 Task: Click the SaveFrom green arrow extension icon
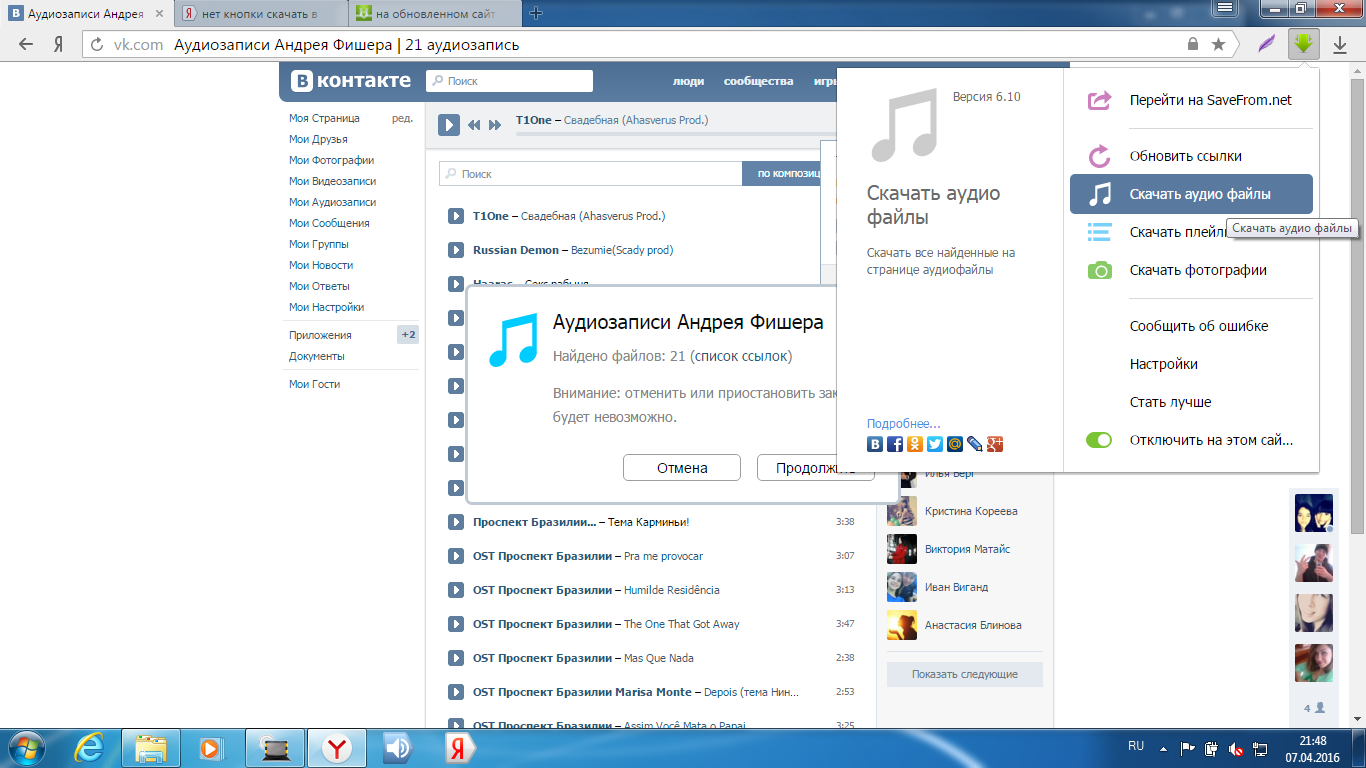coord(1303,43)
